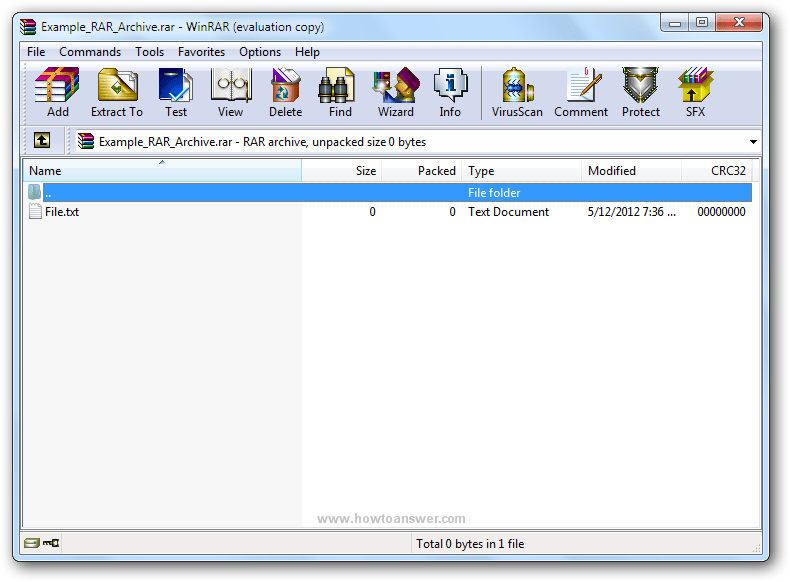Click the parent folder icon in list

(x=35, y=192)
